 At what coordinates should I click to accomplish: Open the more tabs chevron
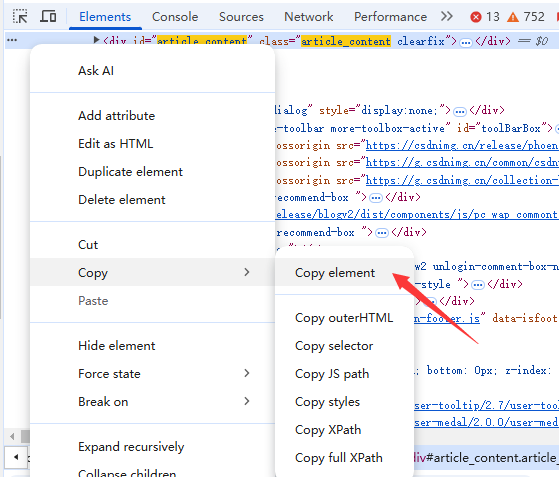[447, 16]
